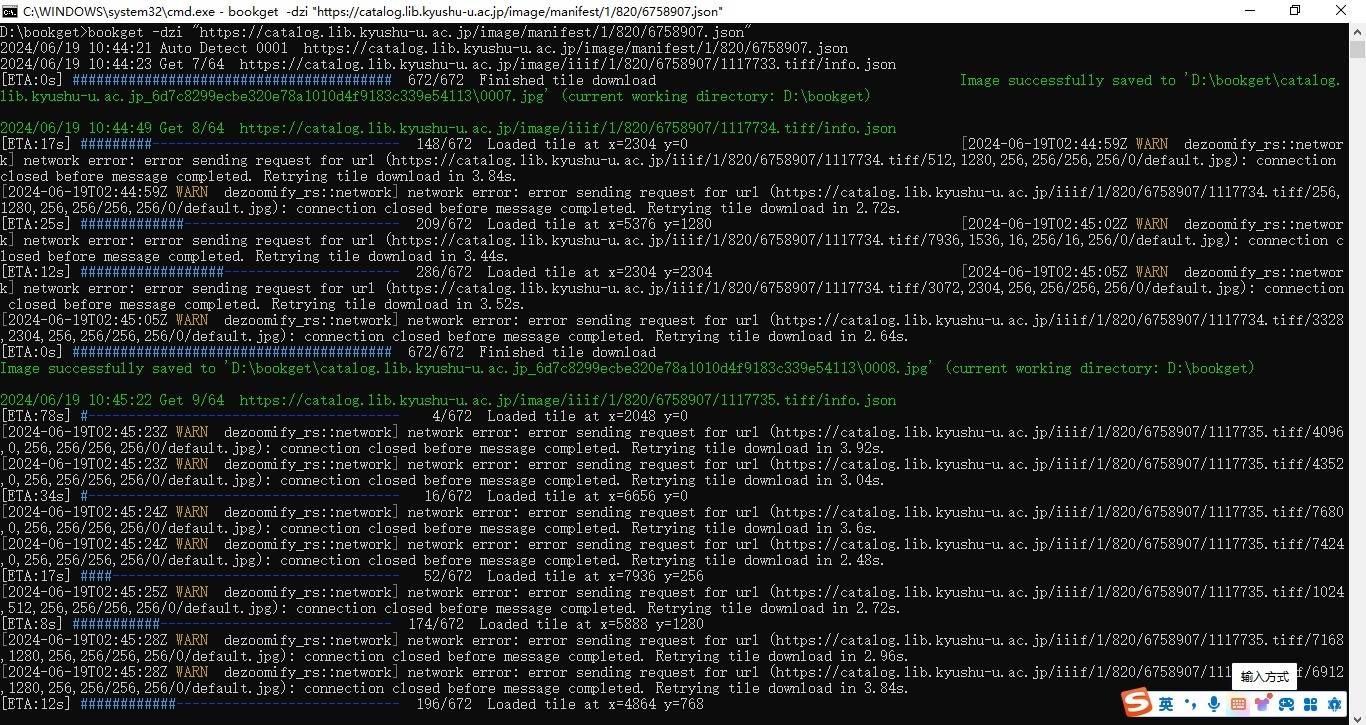Start voice input with the microphone icon
The height and width of the screenshot is (725, 1366).
click(1214, 704)
